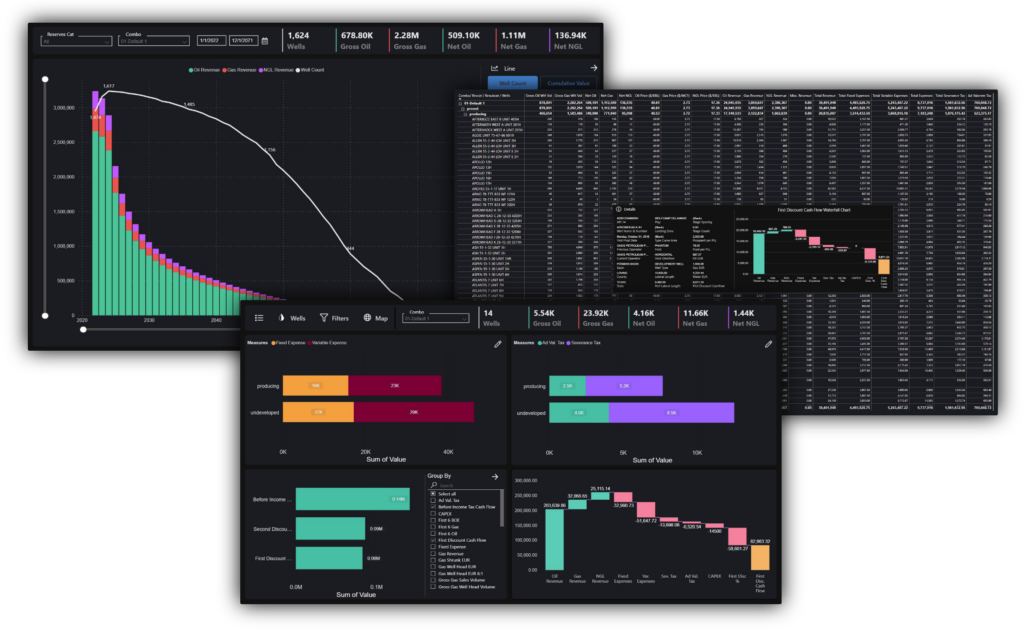Open the Reserves Cat dropdown
The height and width of the screenshot is (638, 1024).
[x=76, y=41]
